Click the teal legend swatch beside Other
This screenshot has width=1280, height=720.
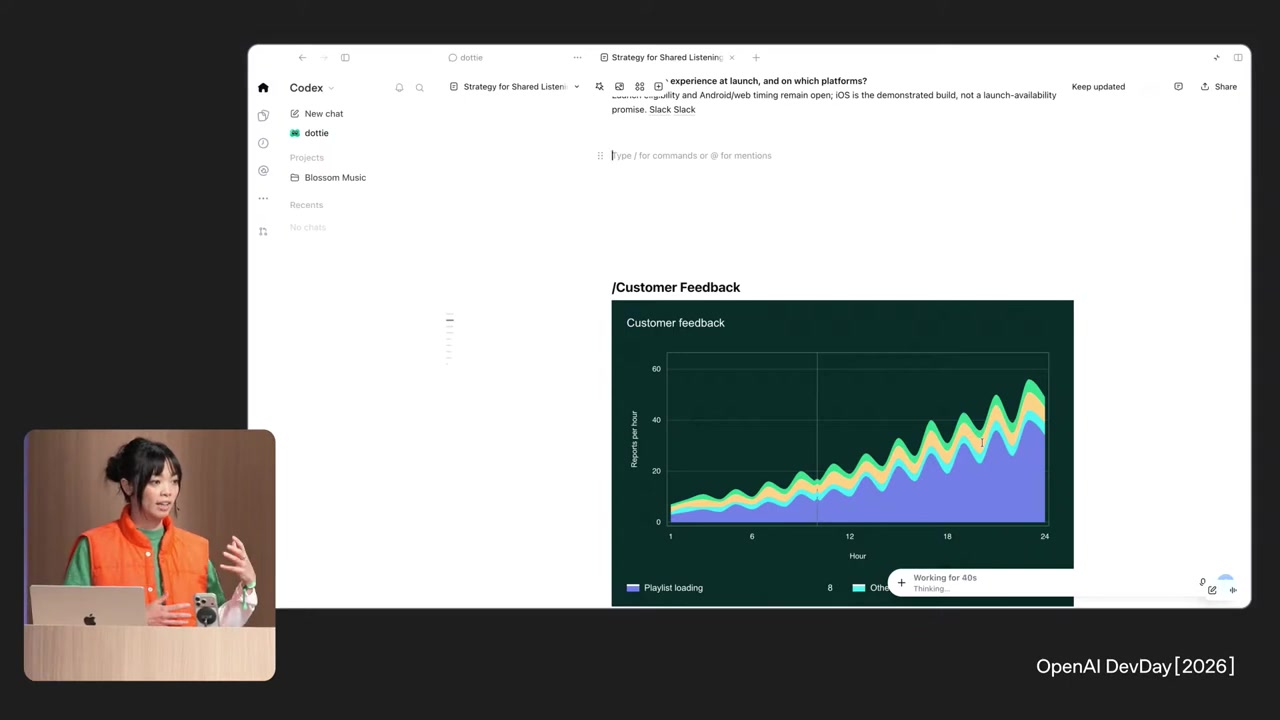point(859,588)
